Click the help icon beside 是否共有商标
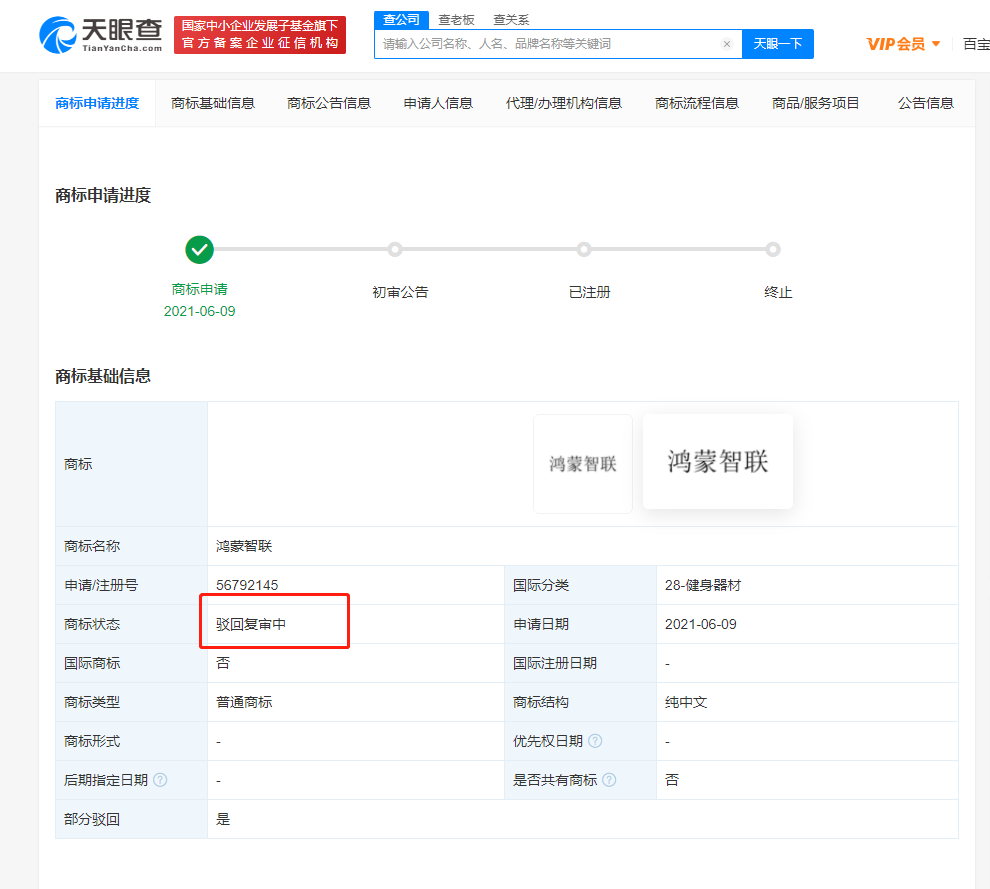 click(609, 780)
